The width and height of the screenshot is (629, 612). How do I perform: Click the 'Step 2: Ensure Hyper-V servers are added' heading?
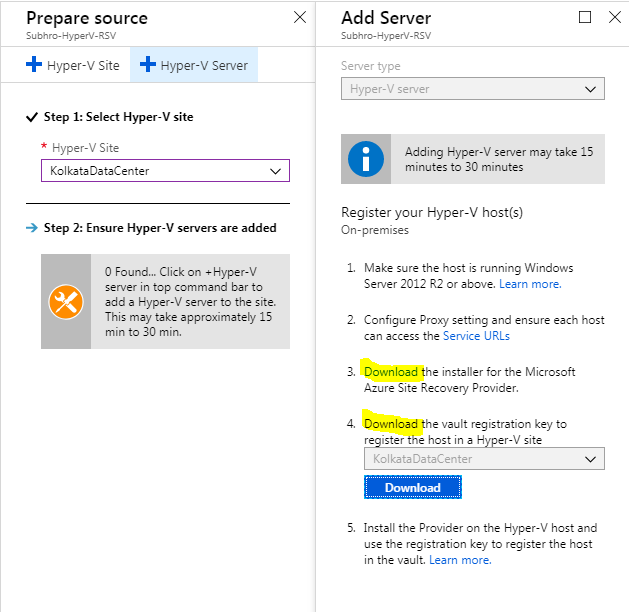point(160,228)
